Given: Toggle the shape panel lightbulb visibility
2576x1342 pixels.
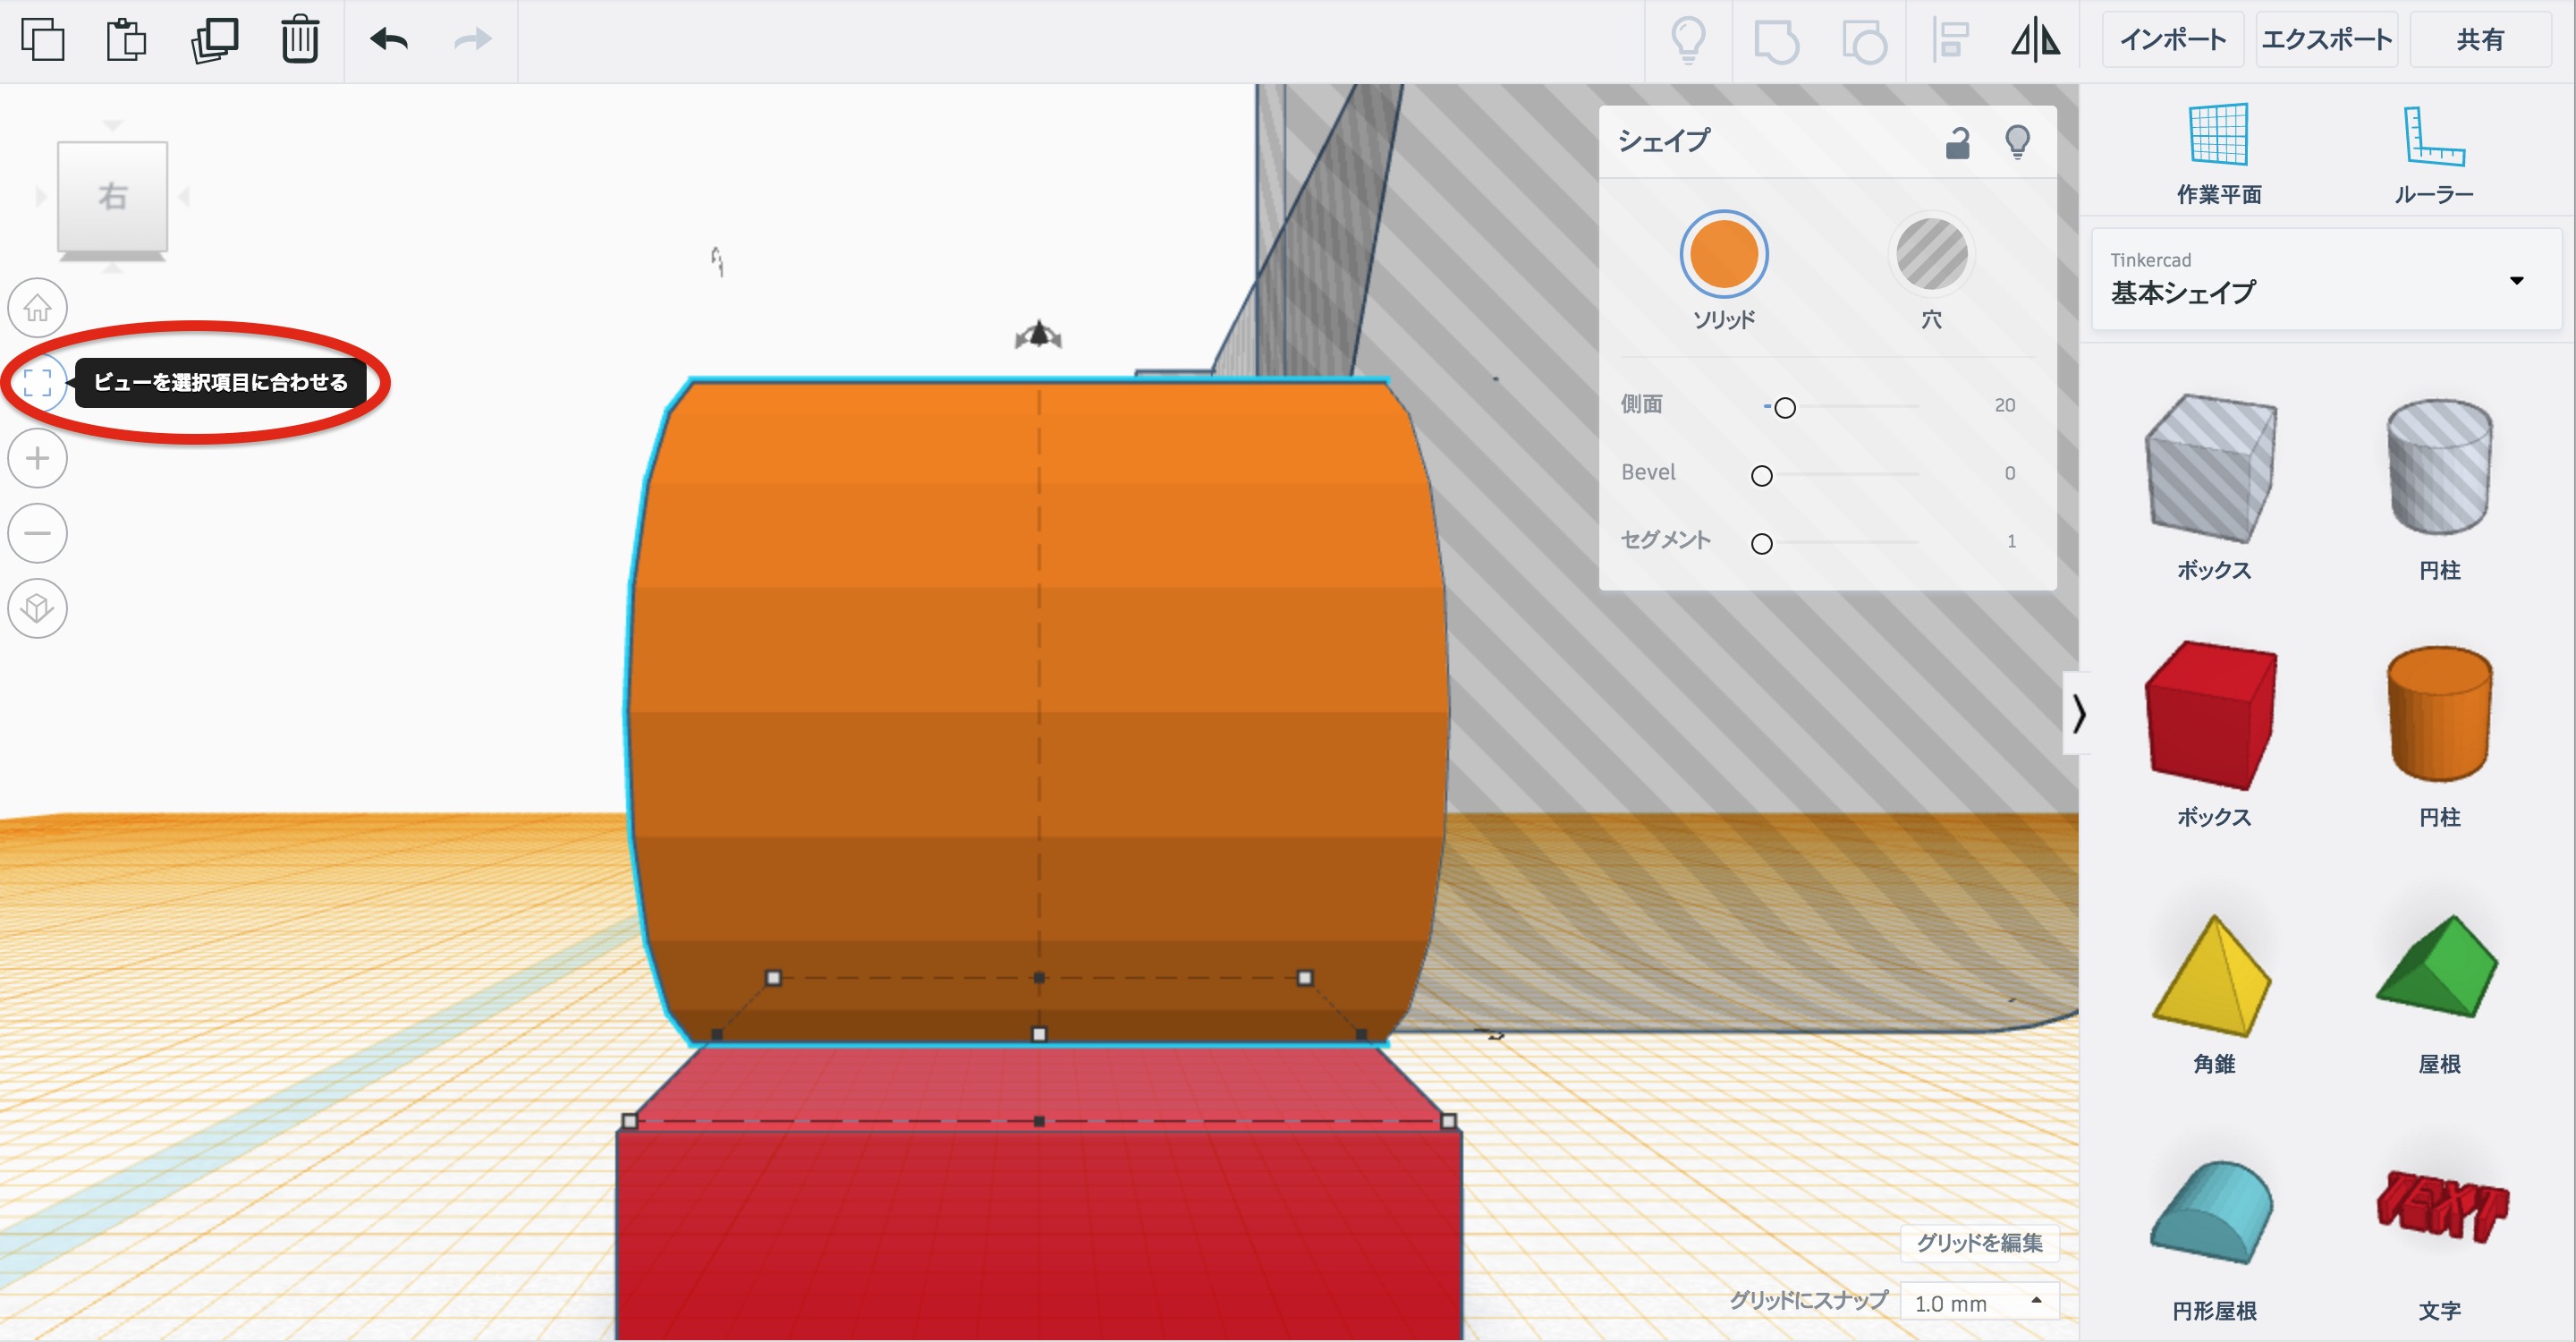Looking at the screenshot, I should point(2017,142).
